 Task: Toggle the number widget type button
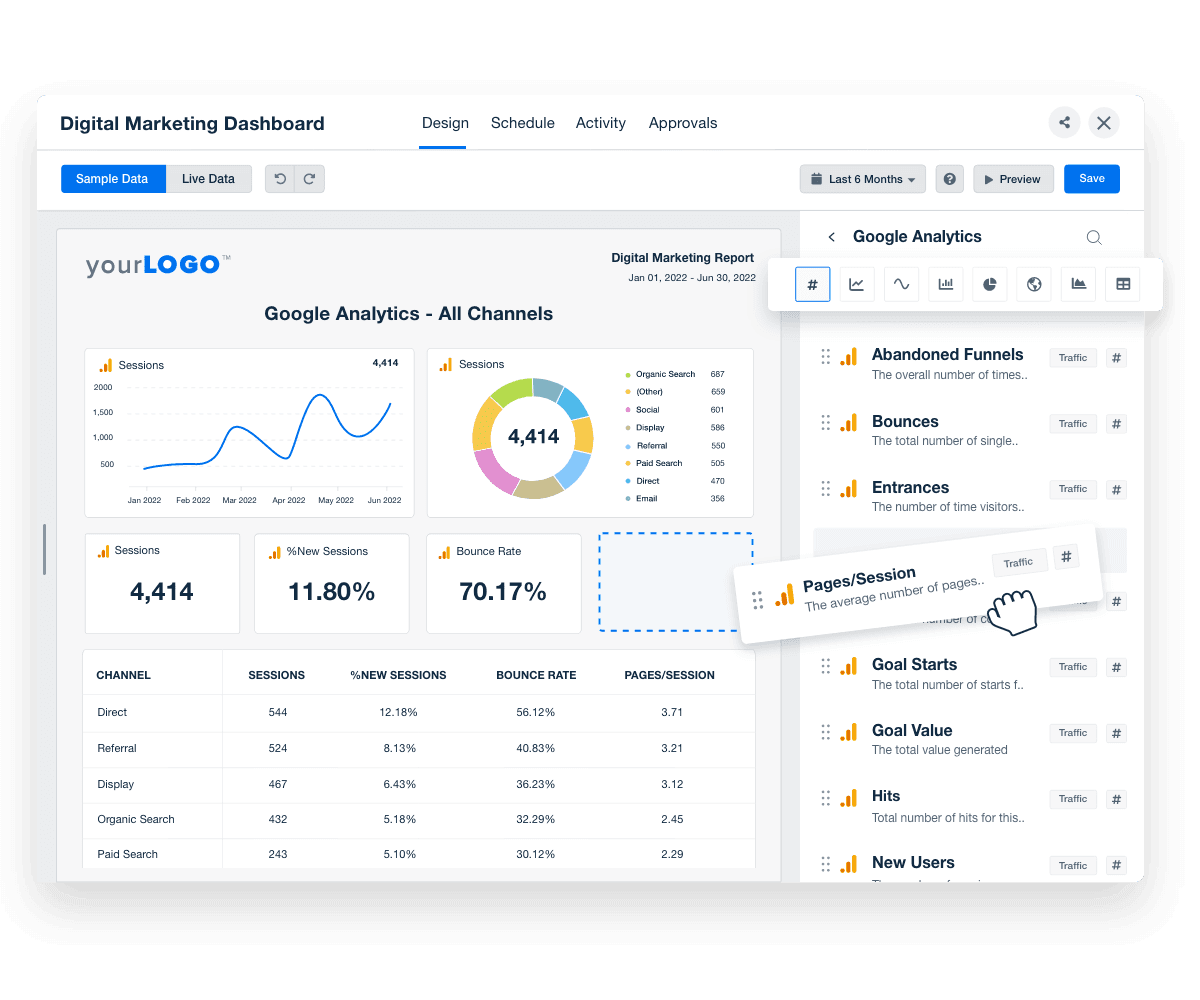tap(813, 284)
